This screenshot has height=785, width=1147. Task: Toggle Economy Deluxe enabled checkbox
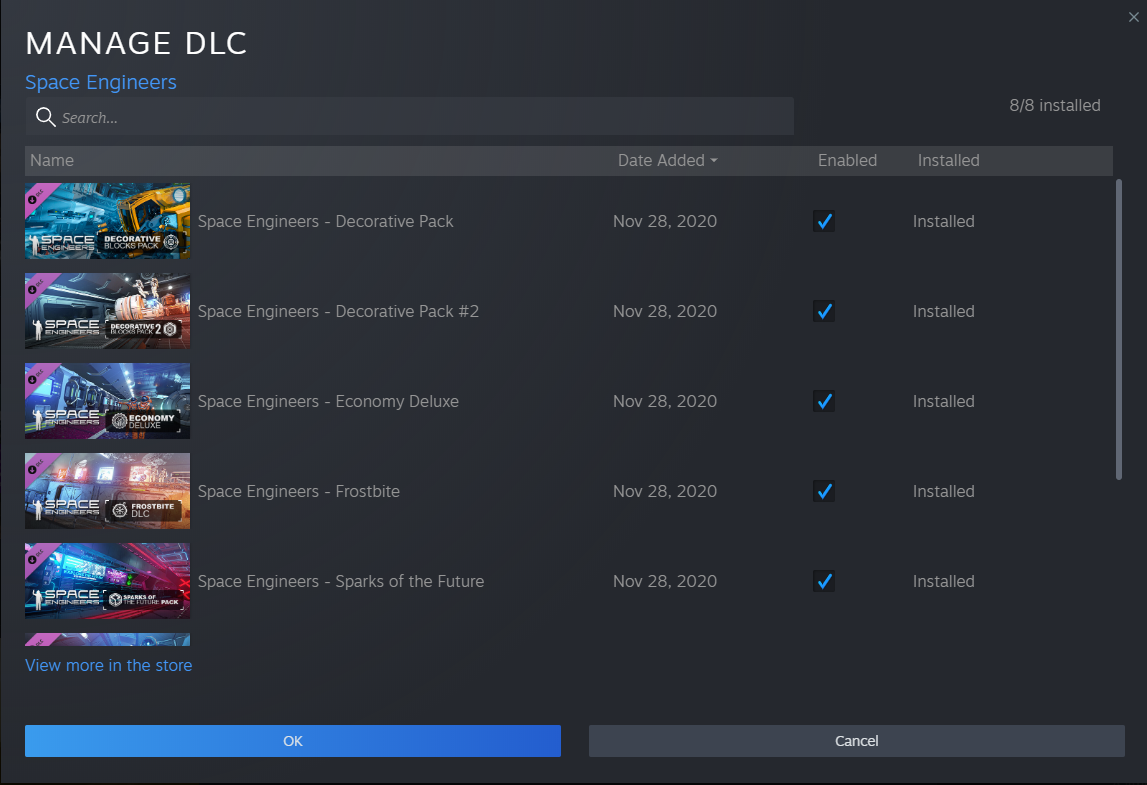(x=824, y=401)
